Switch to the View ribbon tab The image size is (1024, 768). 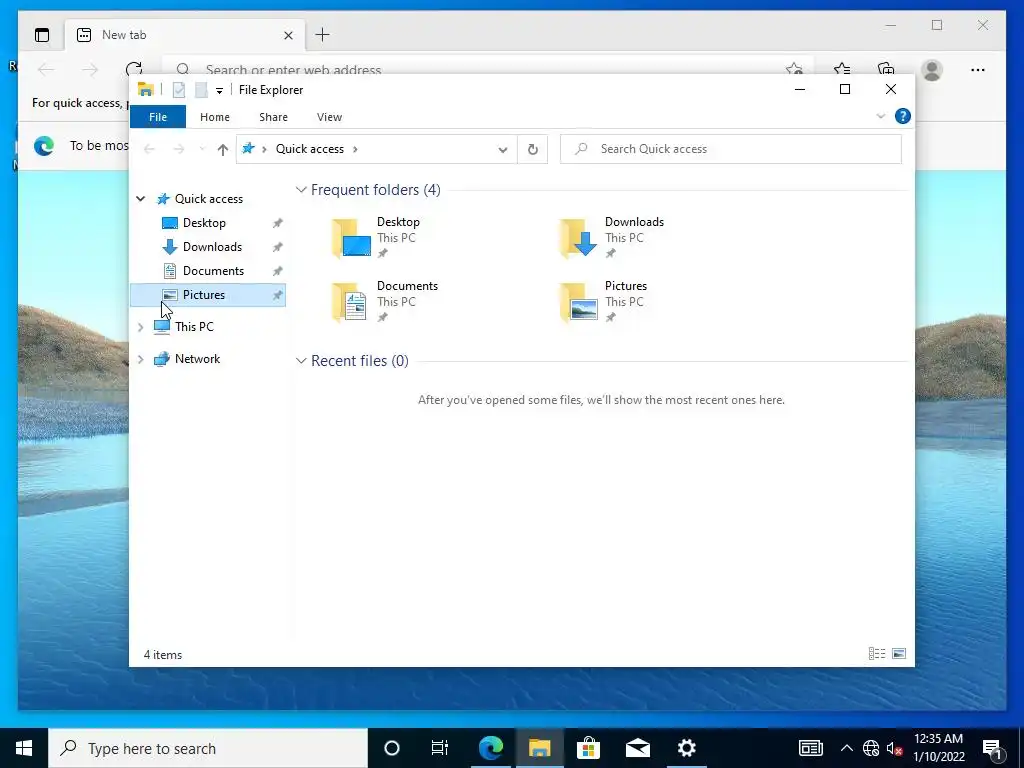(329, 117)
